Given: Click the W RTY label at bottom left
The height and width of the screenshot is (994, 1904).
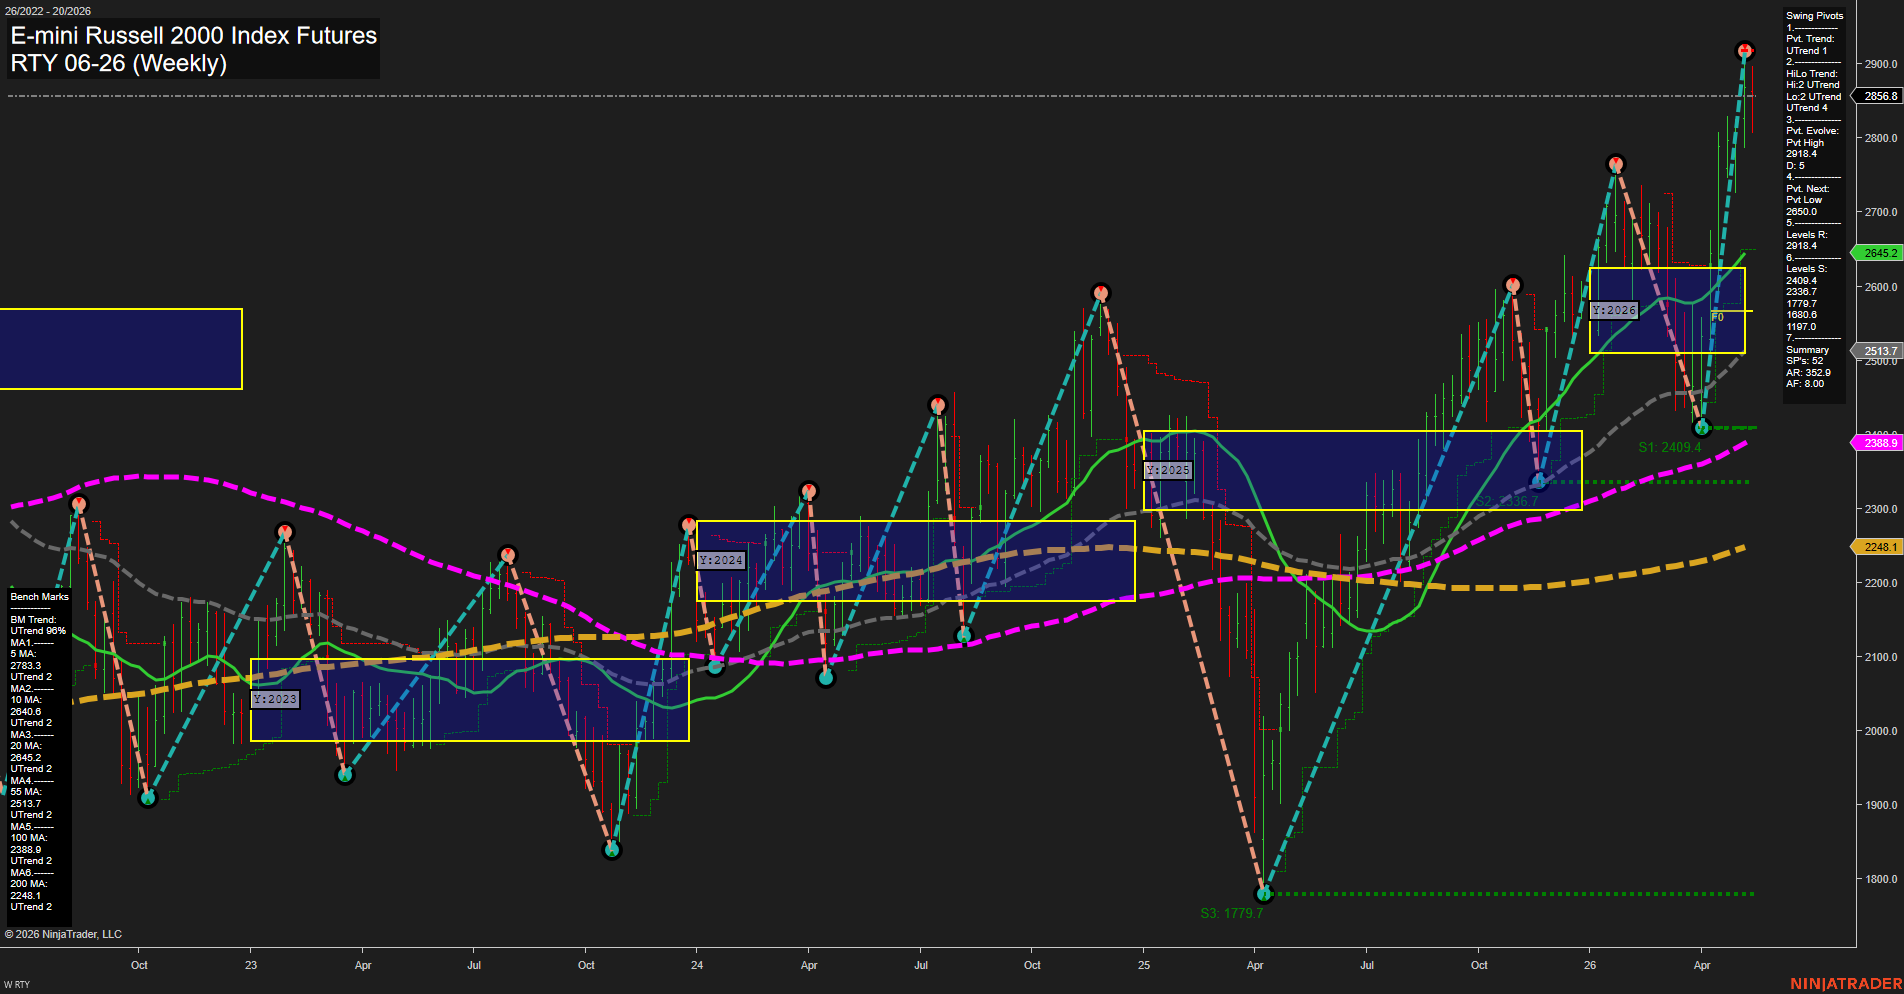Looking at the screenshot, I should pos(17,985).
